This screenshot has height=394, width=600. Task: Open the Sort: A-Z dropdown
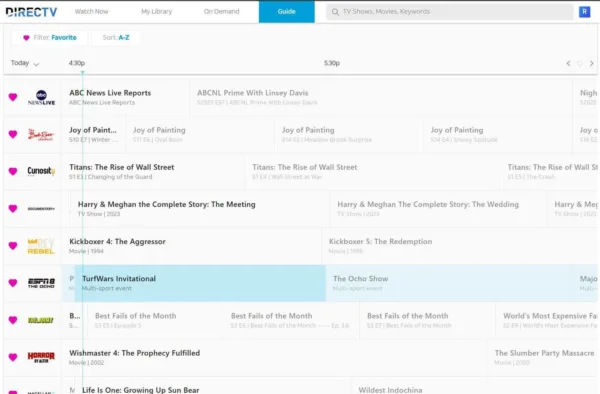pyautogui.click(x=116, y=37)
